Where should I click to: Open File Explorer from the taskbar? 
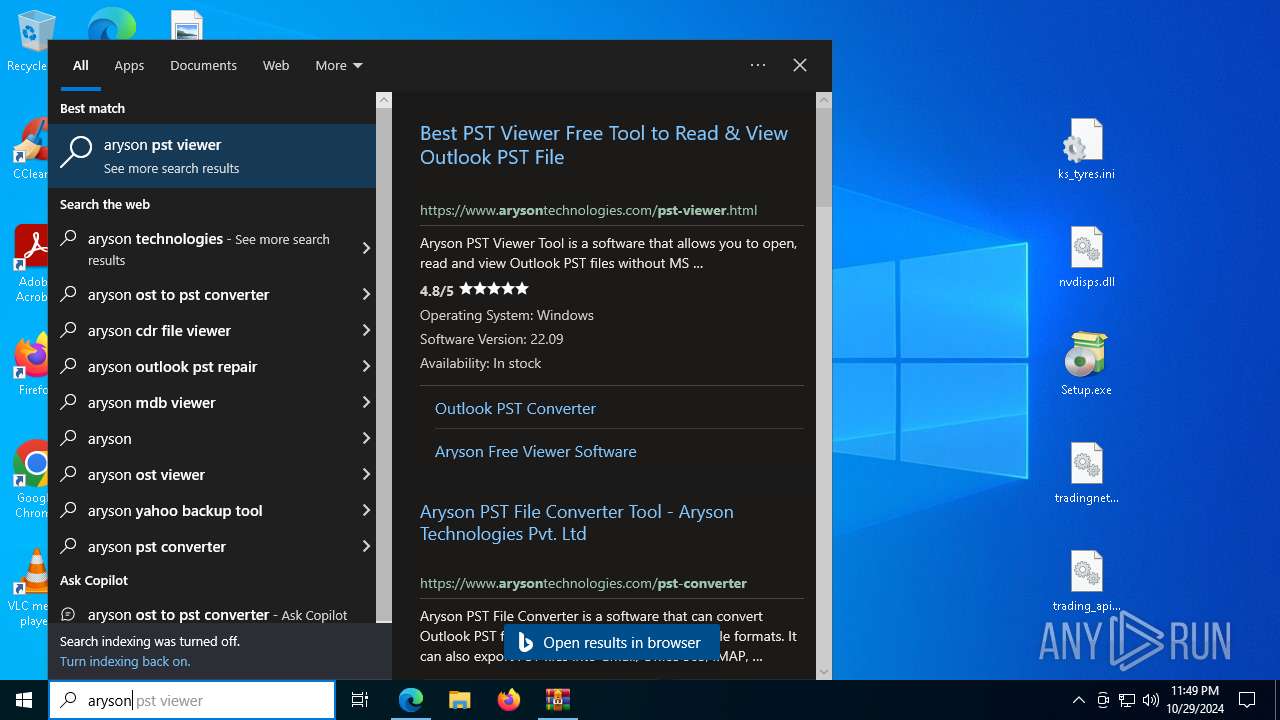[459, 700]
